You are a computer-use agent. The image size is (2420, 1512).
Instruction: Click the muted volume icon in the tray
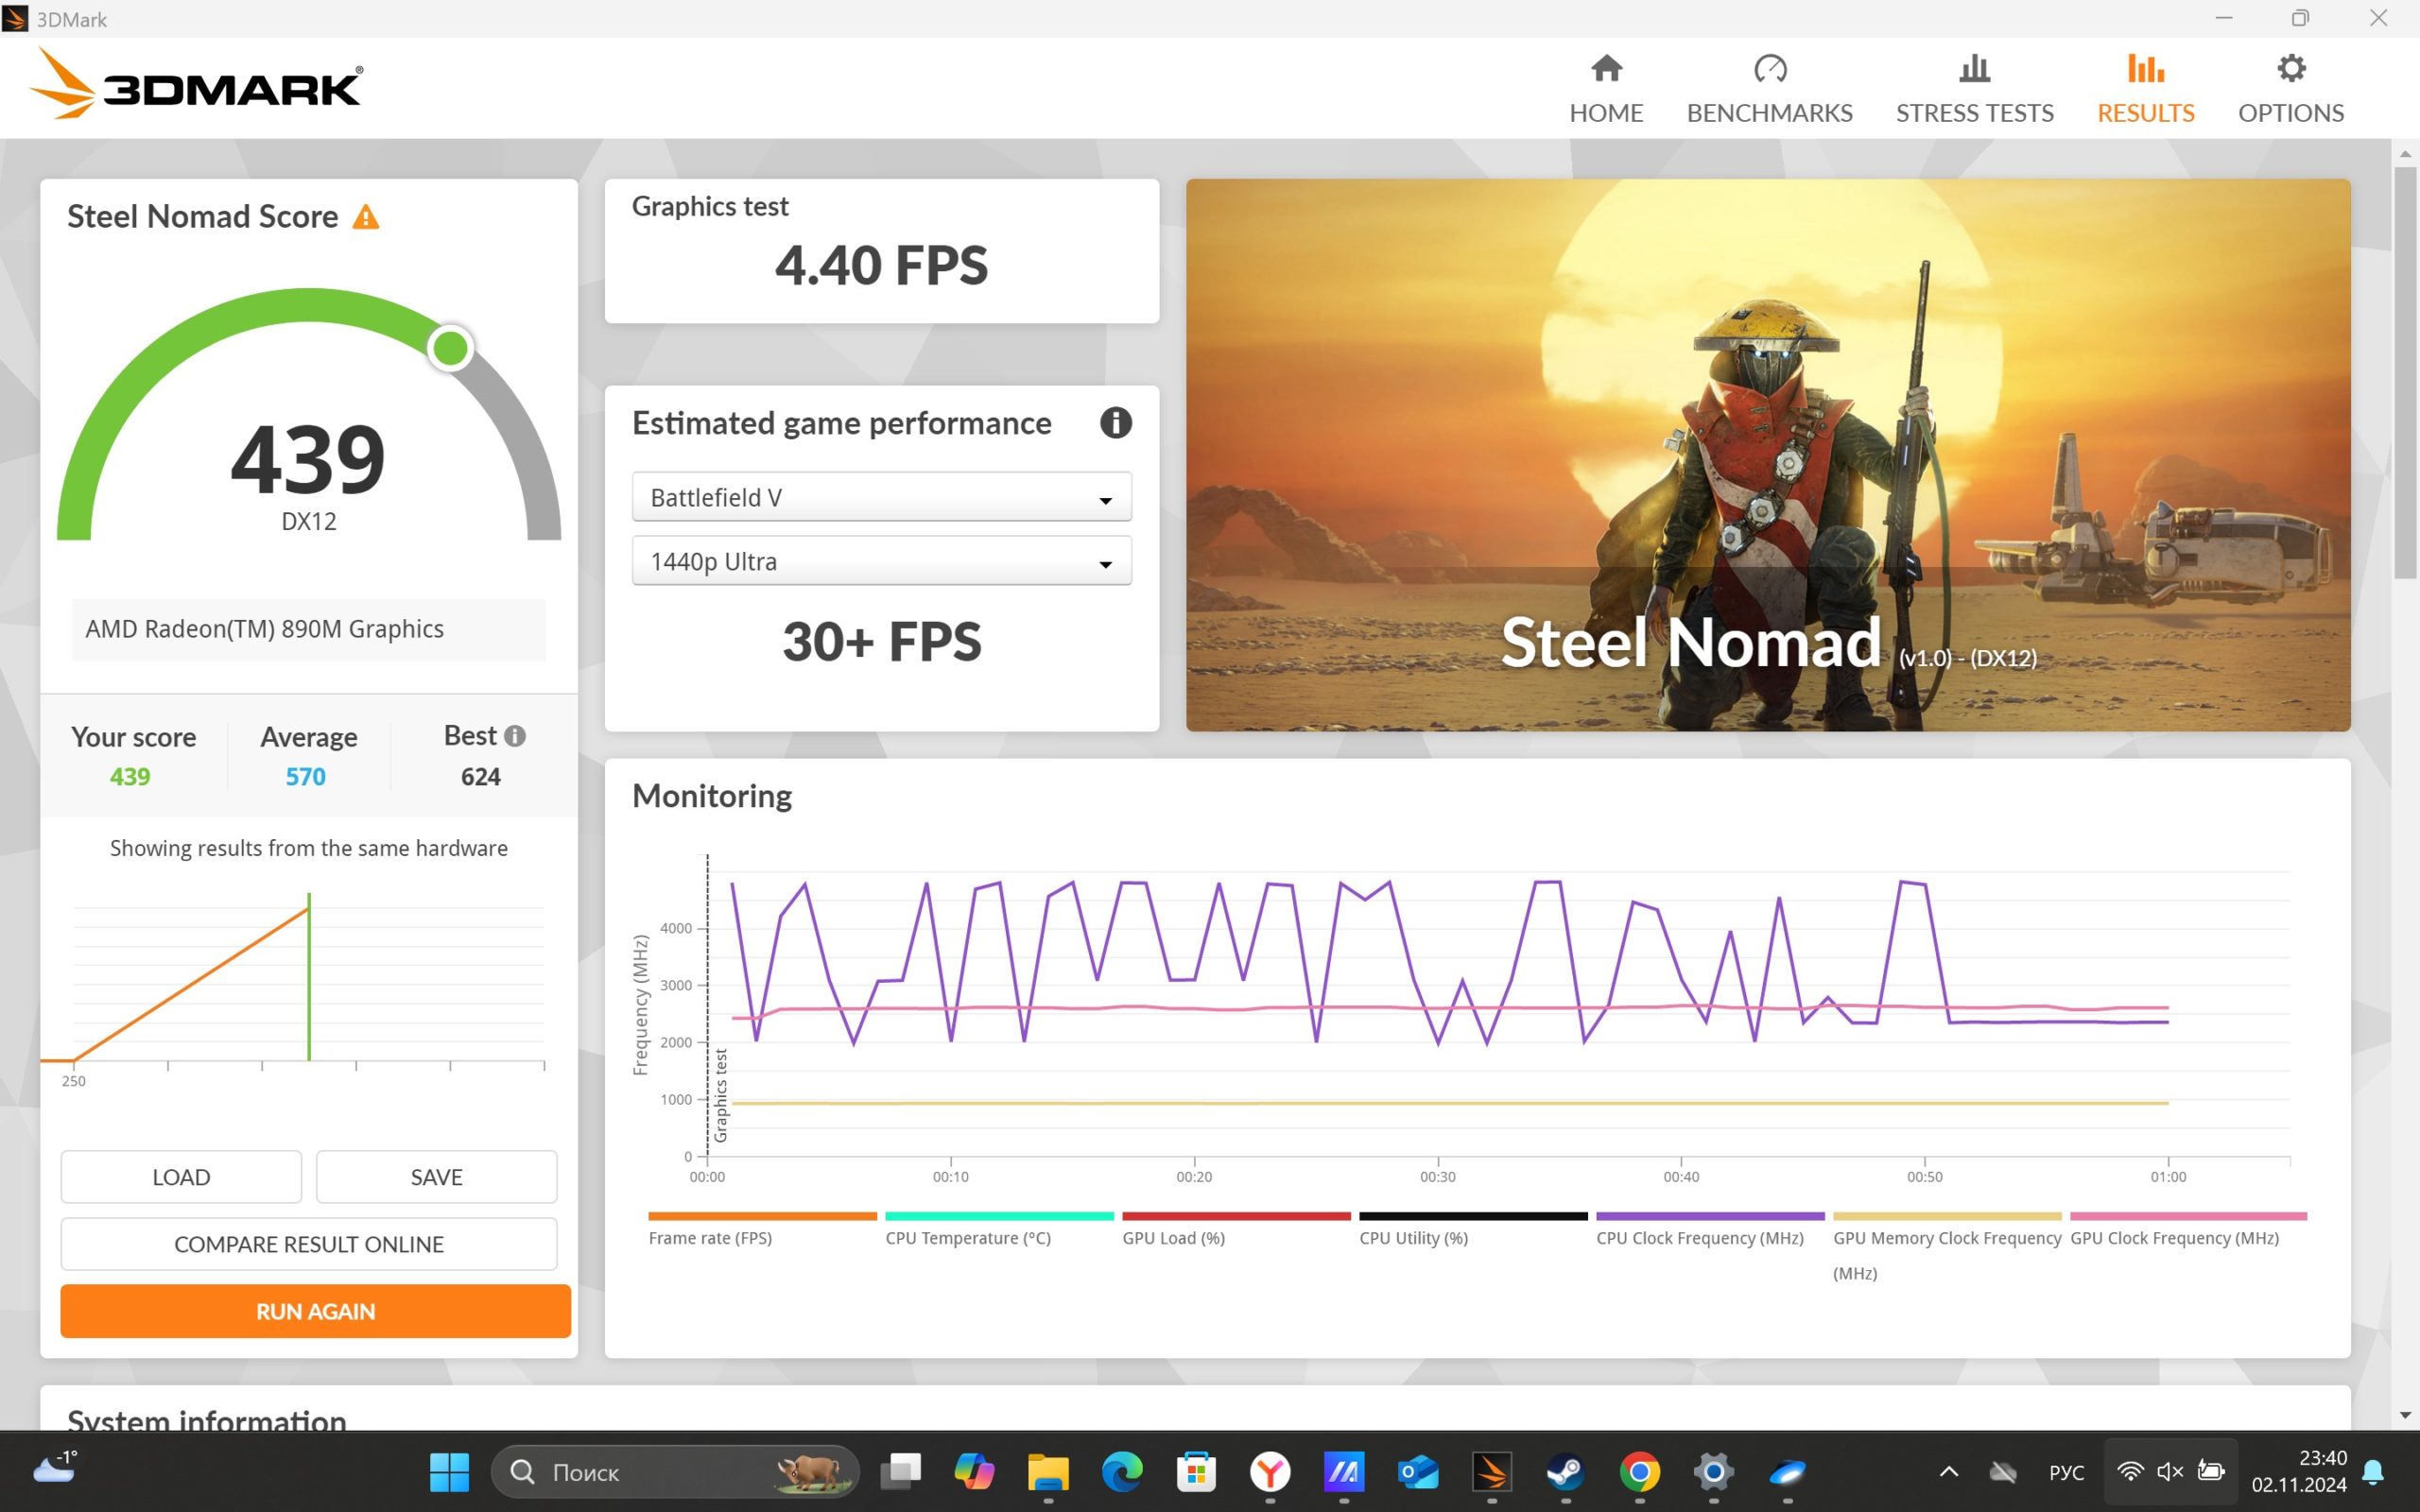pos(2170,1472)
